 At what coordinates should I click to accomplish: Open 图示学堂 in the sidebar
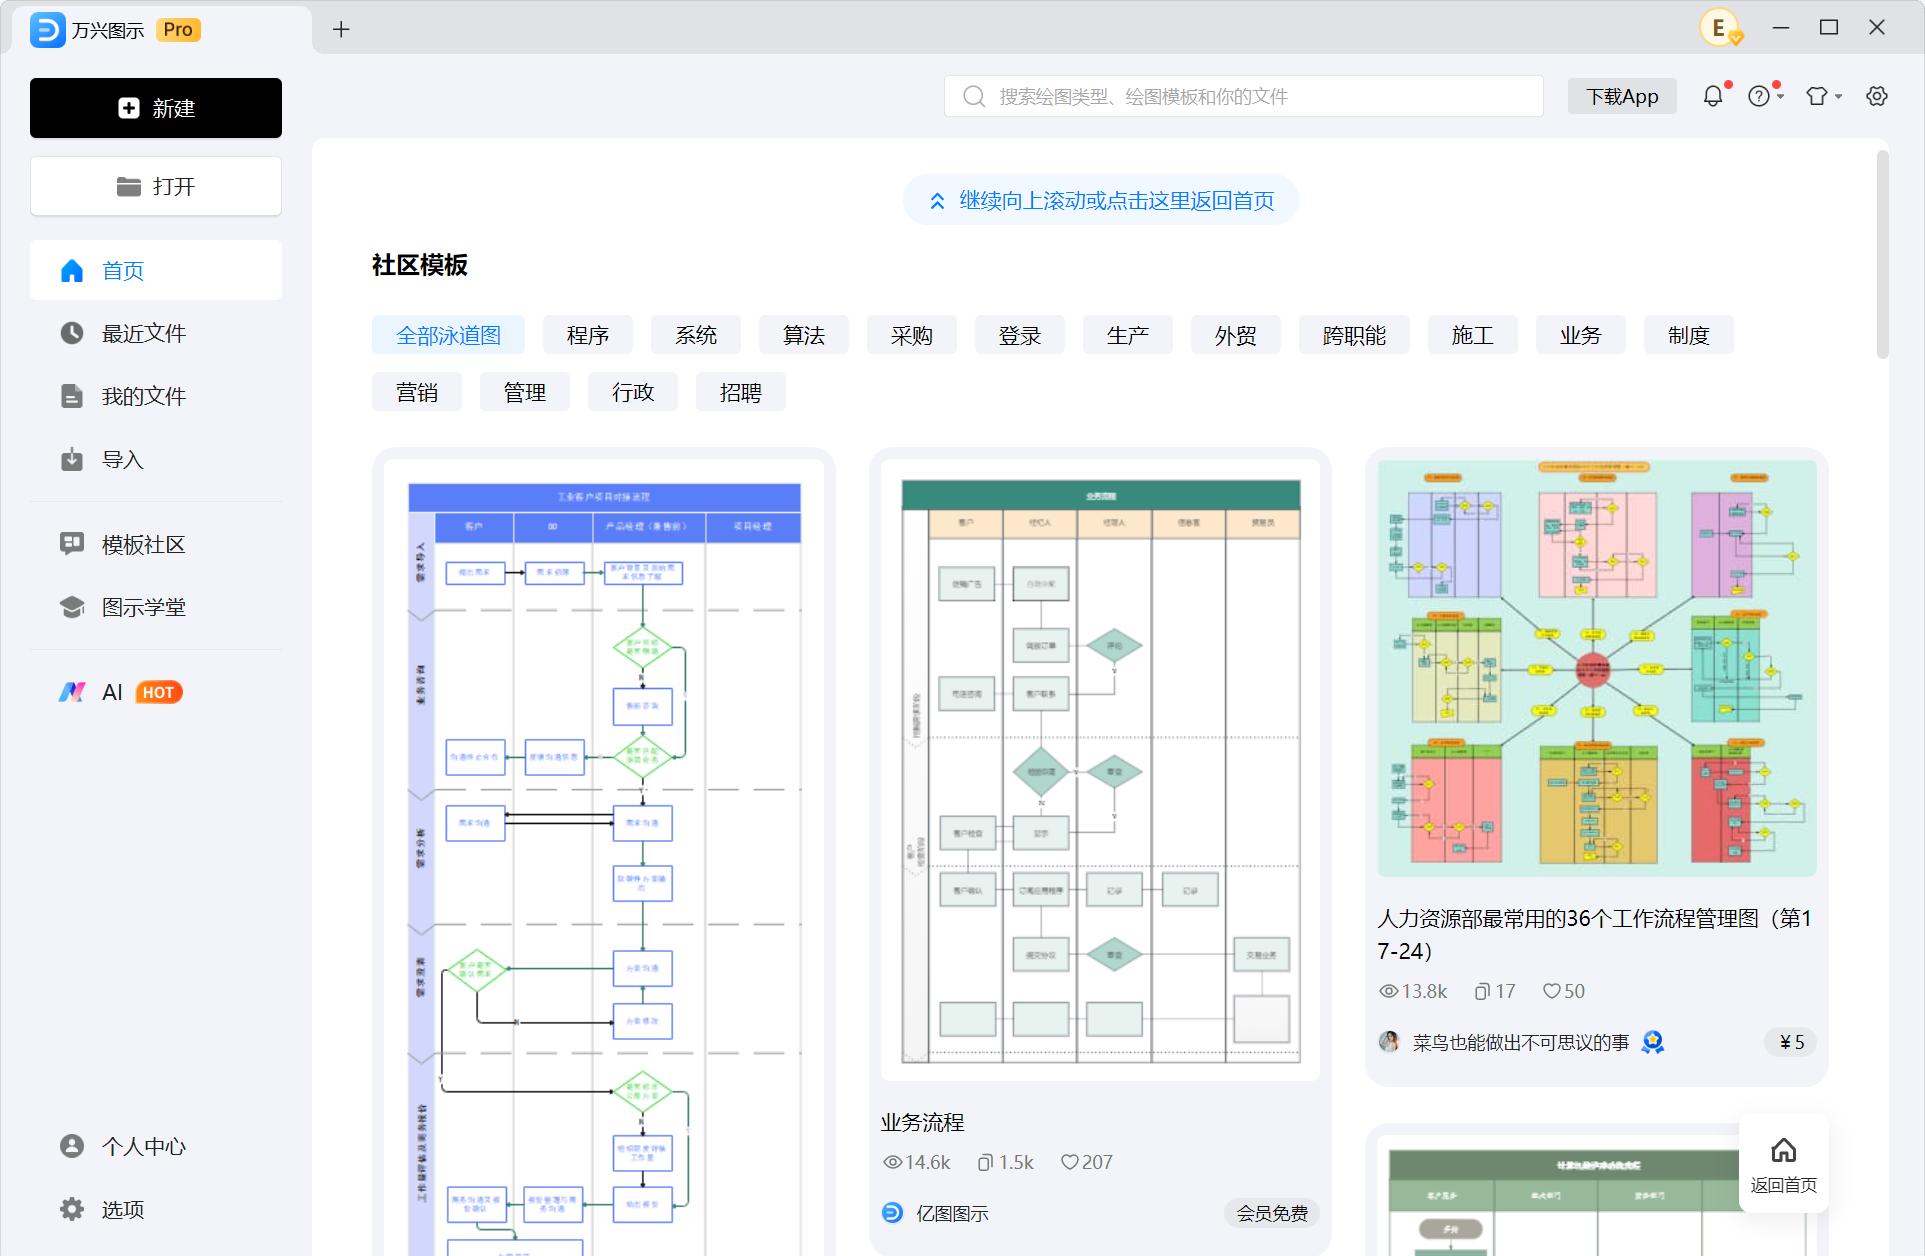click(x=156, y=607)
